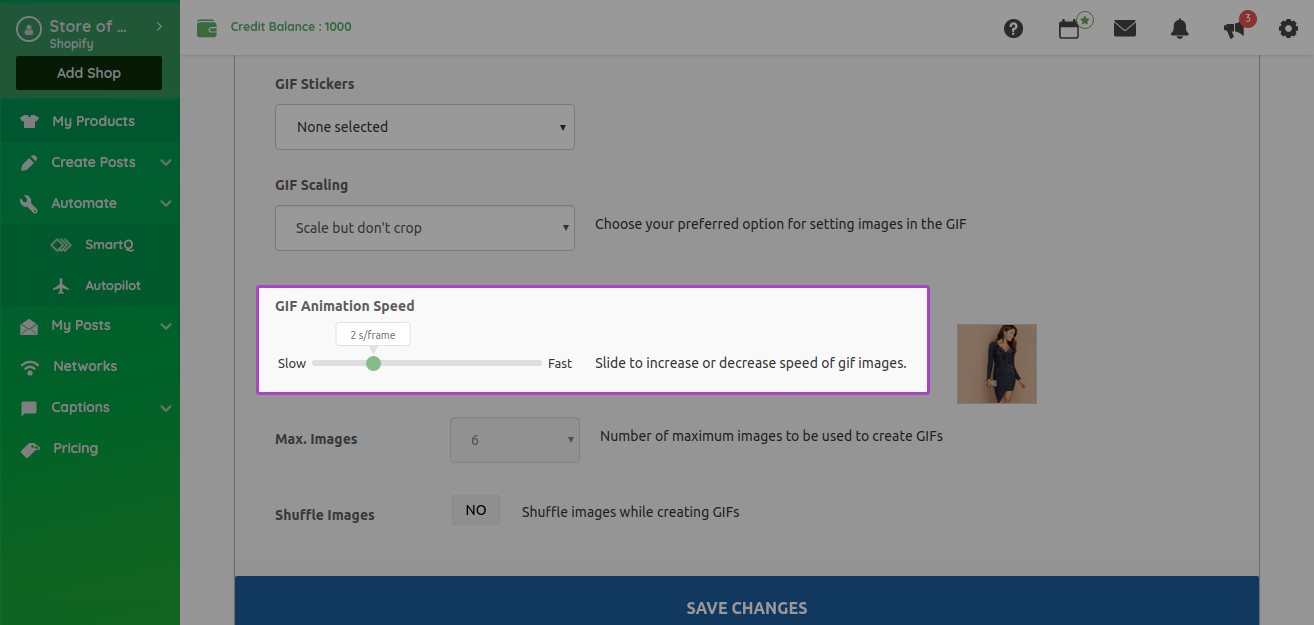Click the Add Shop button
1314x625 pixels.
click(x=88, y=73)
